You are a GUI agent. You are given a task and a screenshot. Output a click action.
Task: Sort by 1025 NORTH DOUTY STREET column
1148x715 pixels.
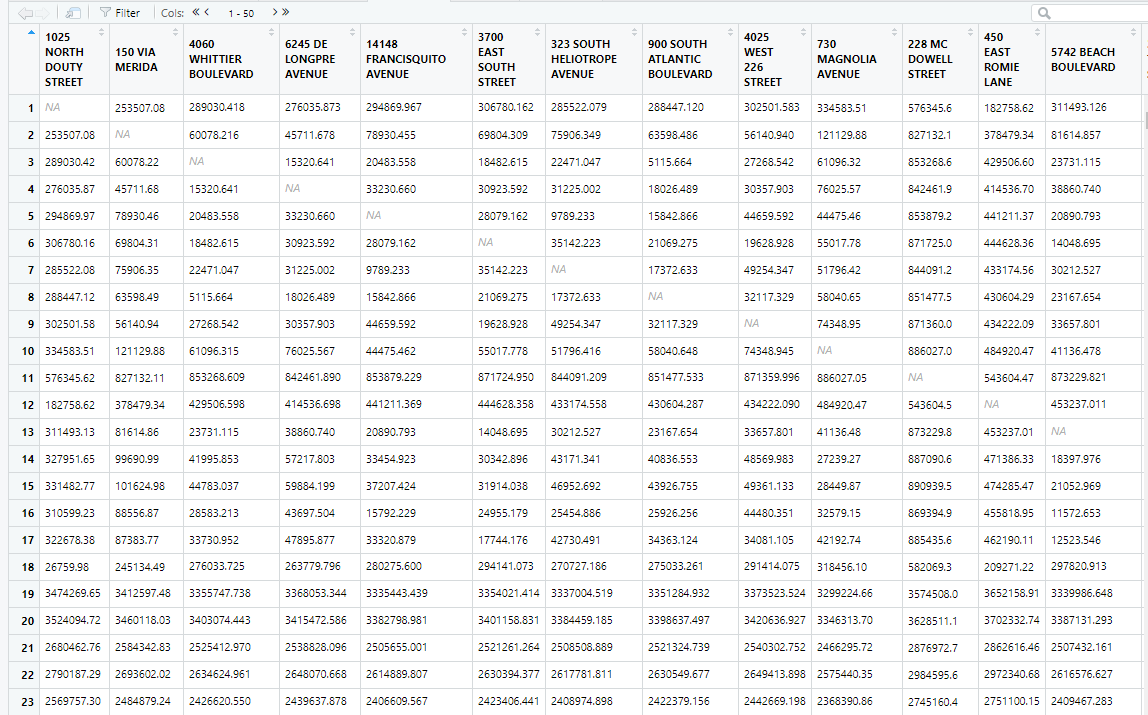click(102, 33)
